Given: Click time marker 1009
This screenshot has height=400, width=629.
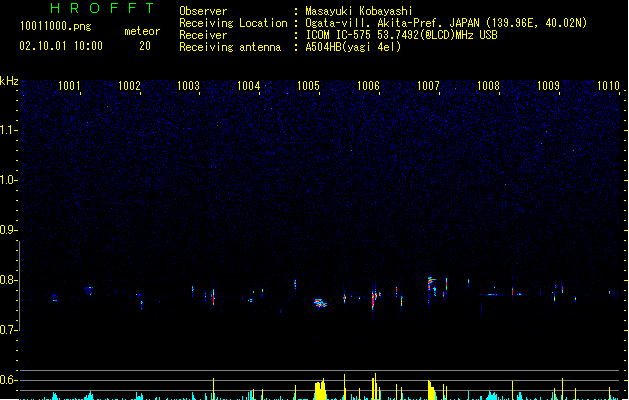Looking at the screenshot, I should [x=548, y=86].
